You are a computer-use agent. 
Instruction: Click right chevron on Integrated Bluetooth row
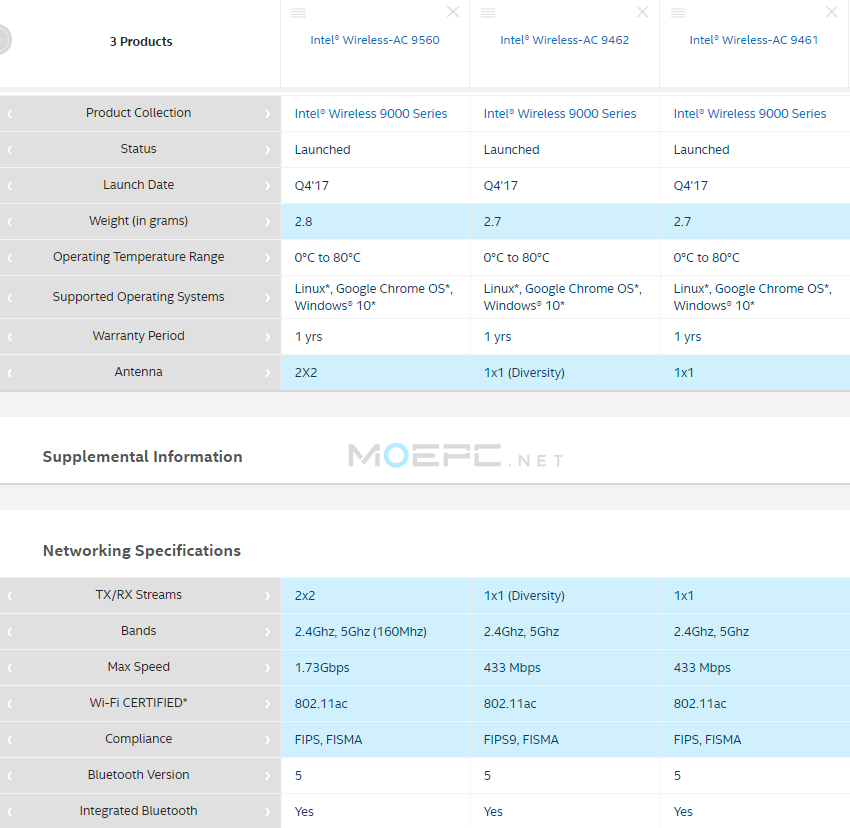(x=267, y=811)
